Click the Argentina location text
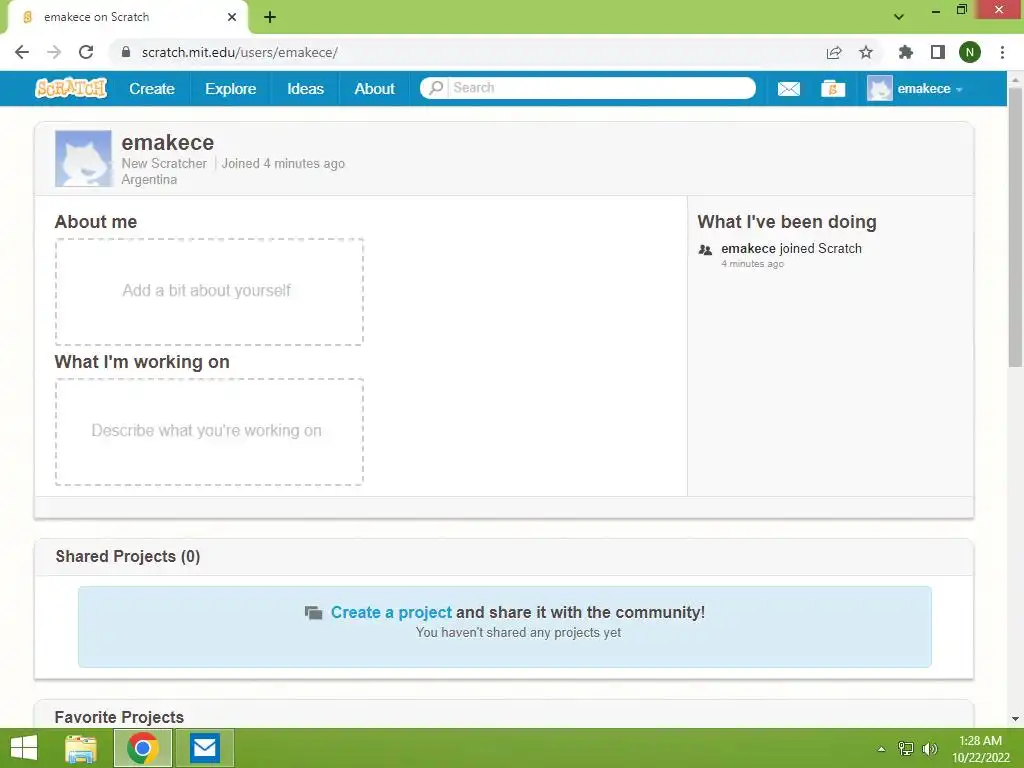The width and height of the screenshot is (1024, 768). click(149, 180)
